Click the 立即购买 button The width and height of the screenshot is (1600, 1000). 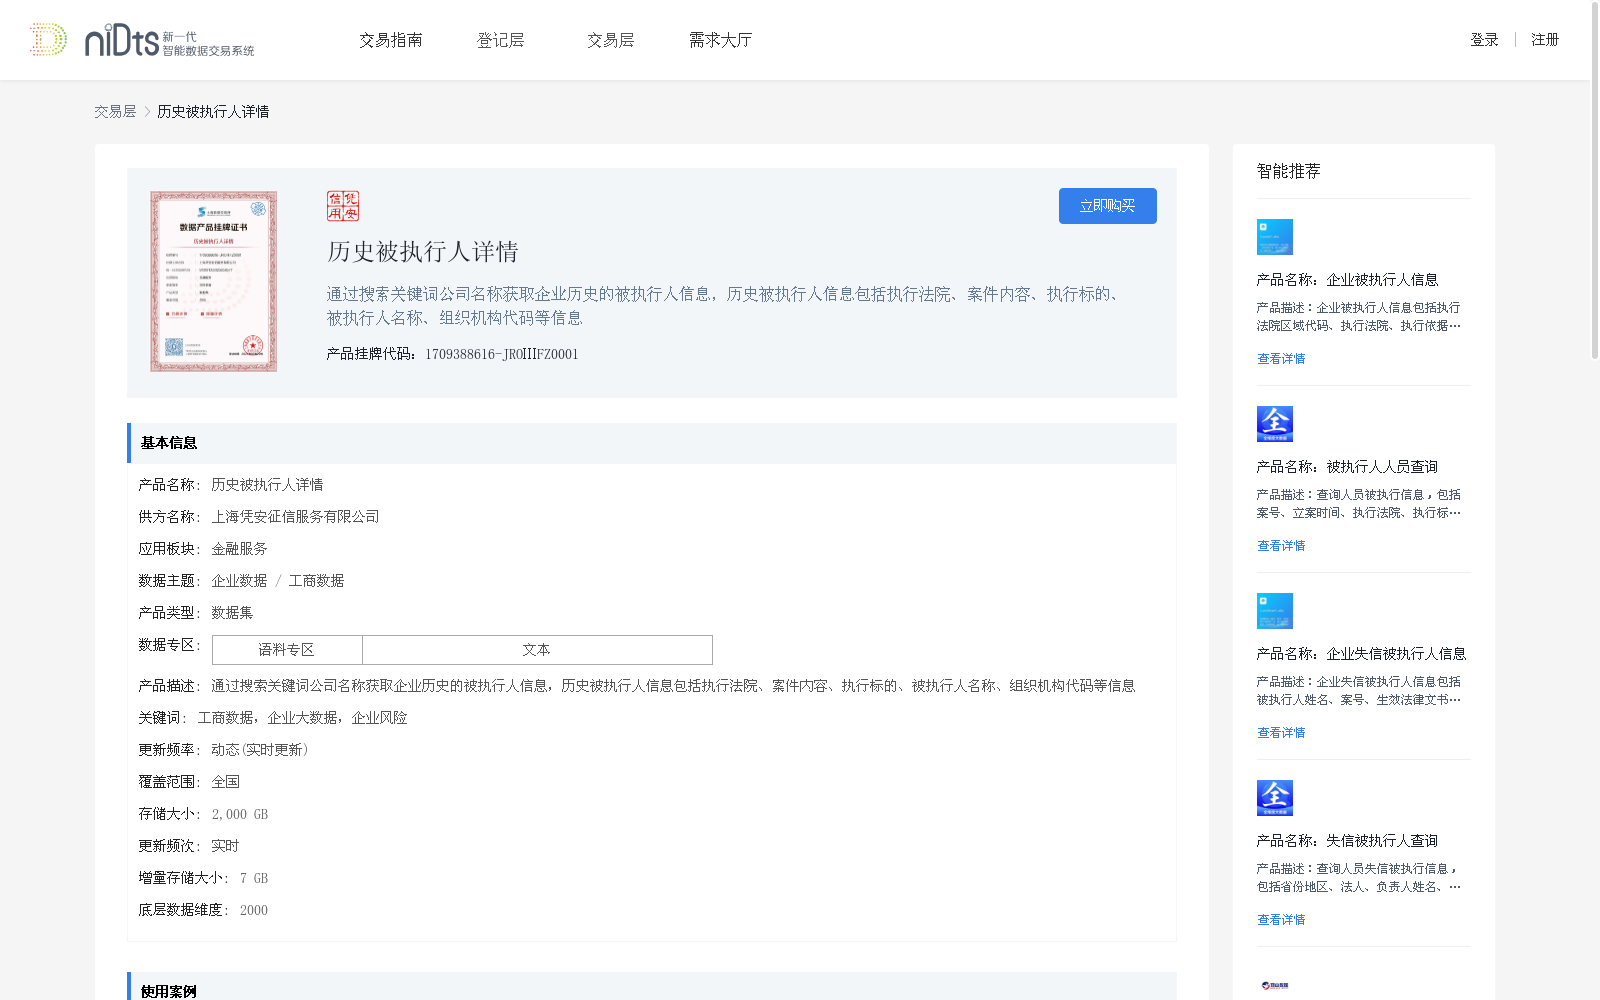pyautogui.click(x=1108, y=206)
